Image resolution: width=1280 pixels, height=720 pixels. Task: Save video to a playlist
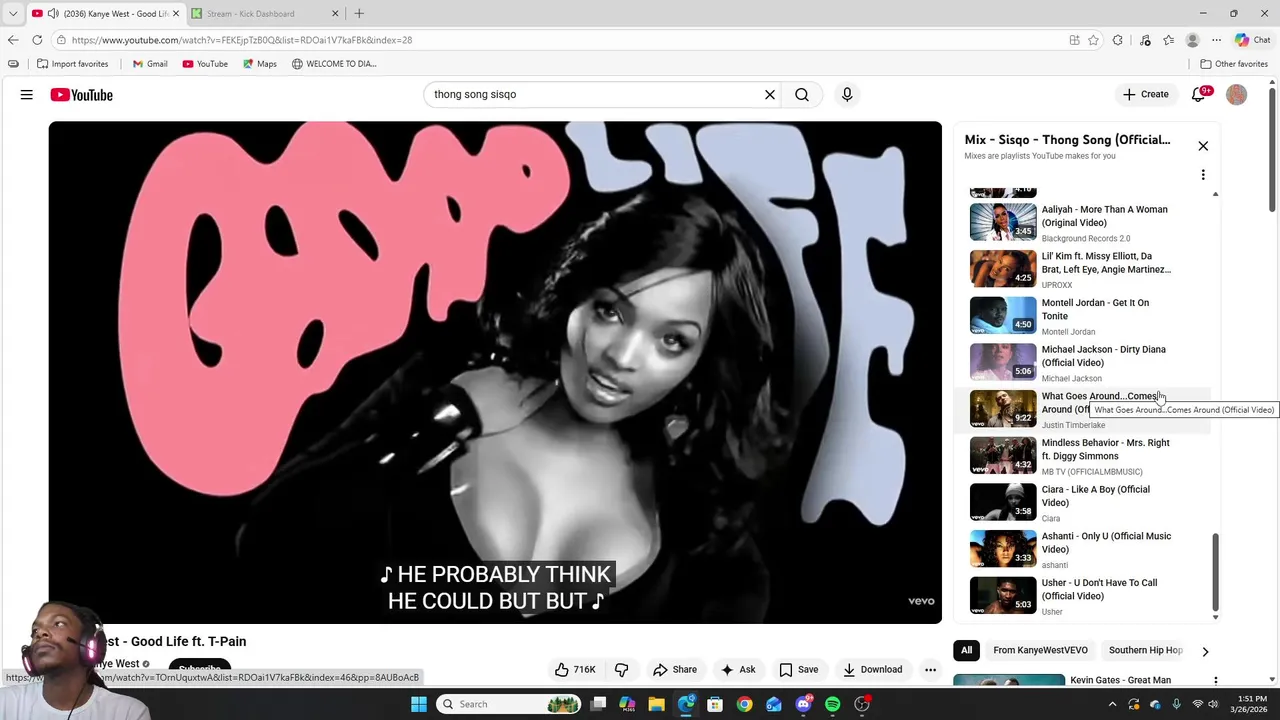point(799,670)
